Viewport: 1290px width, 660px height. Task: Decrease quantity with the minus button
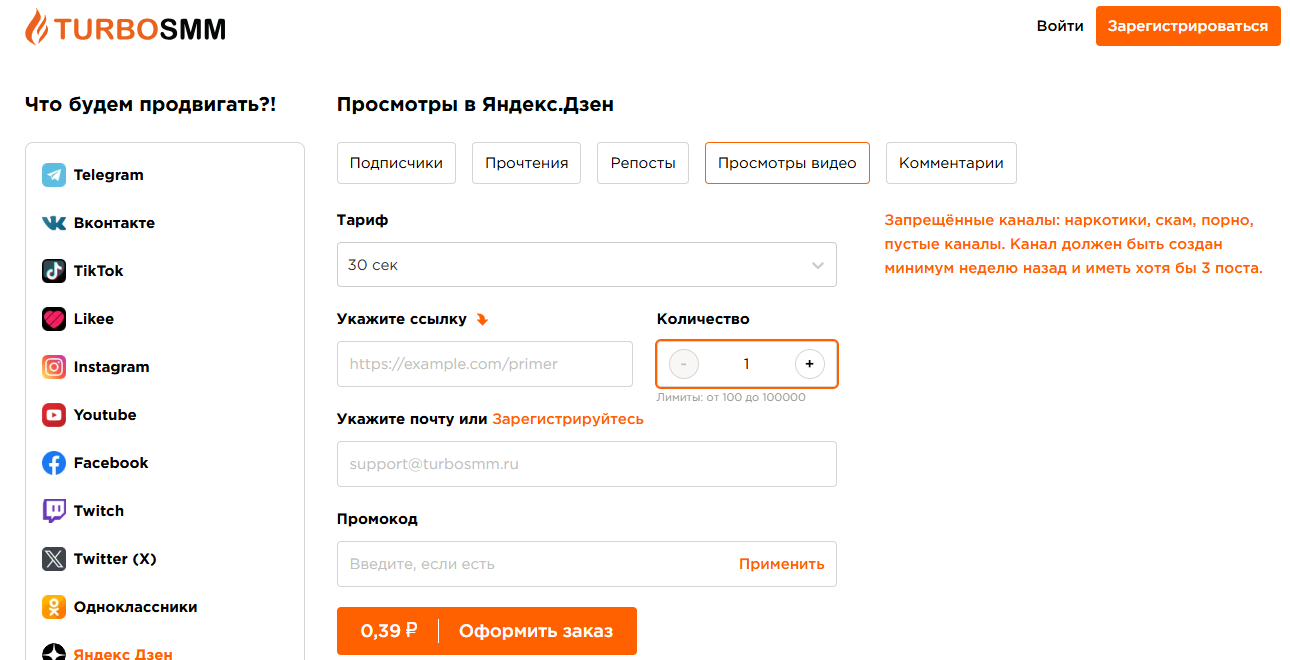(684, 364)
